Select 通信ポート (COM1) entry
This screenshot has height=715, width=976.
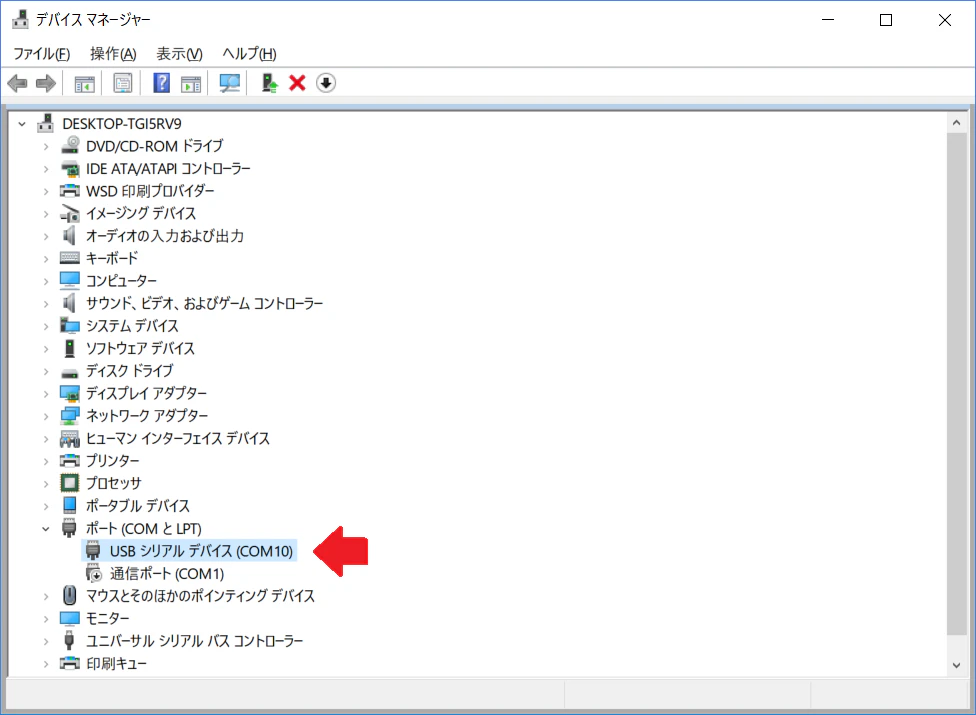[167, 573]
